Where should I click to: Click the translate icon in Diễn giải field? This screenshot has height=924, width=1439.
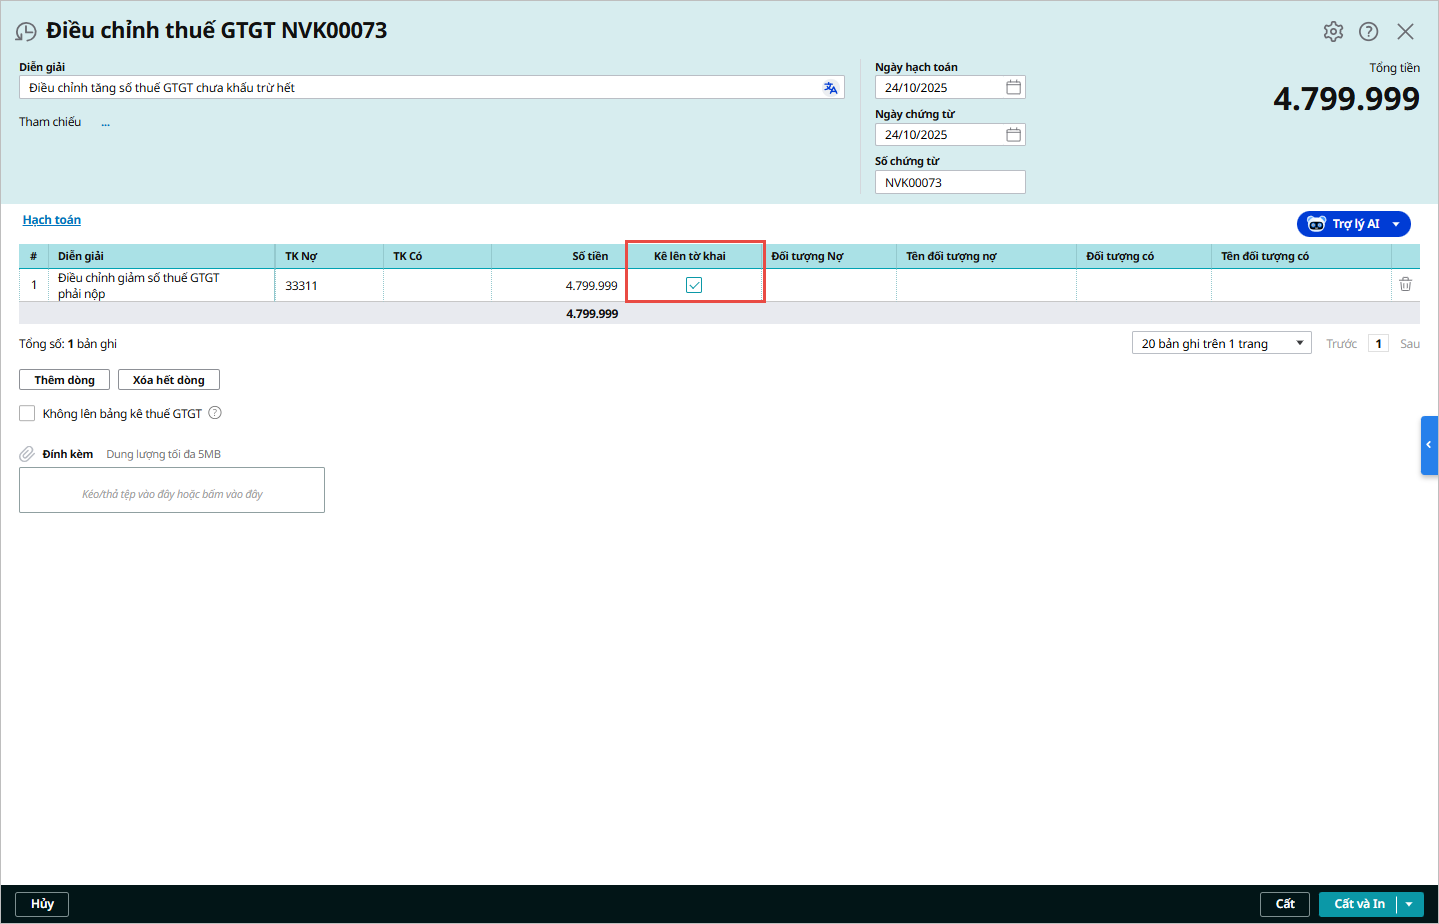pyautogui.click(x=830, y=88)
